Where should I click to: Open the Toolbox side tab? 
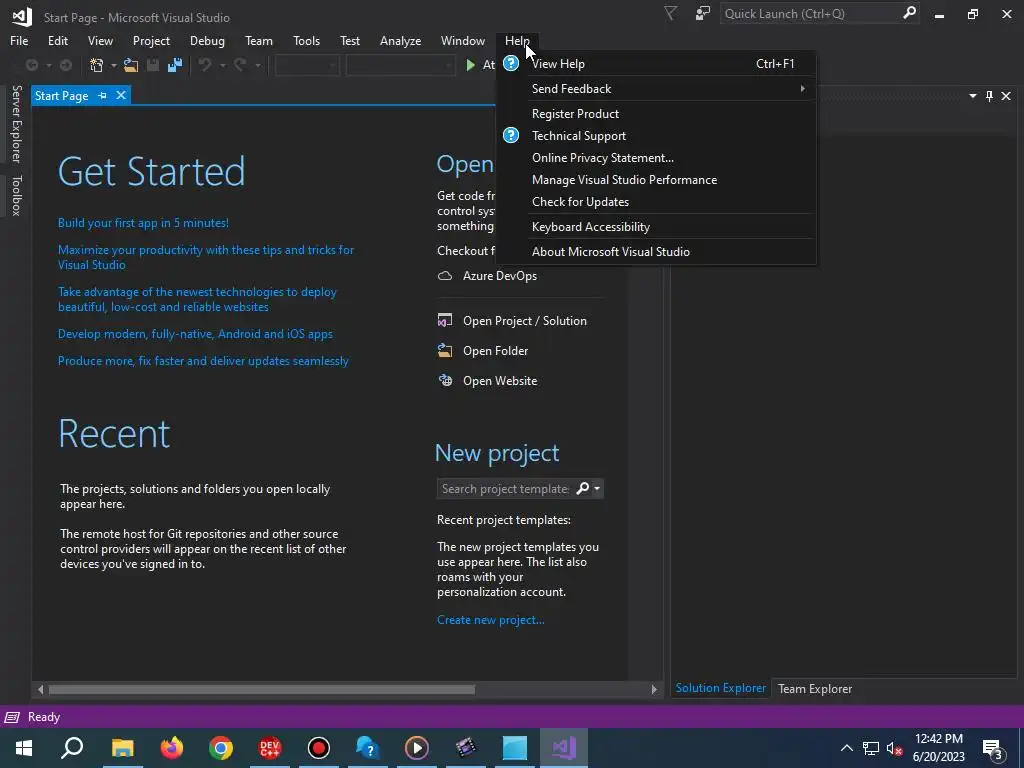pyautogui.click(x=16, y=195)
